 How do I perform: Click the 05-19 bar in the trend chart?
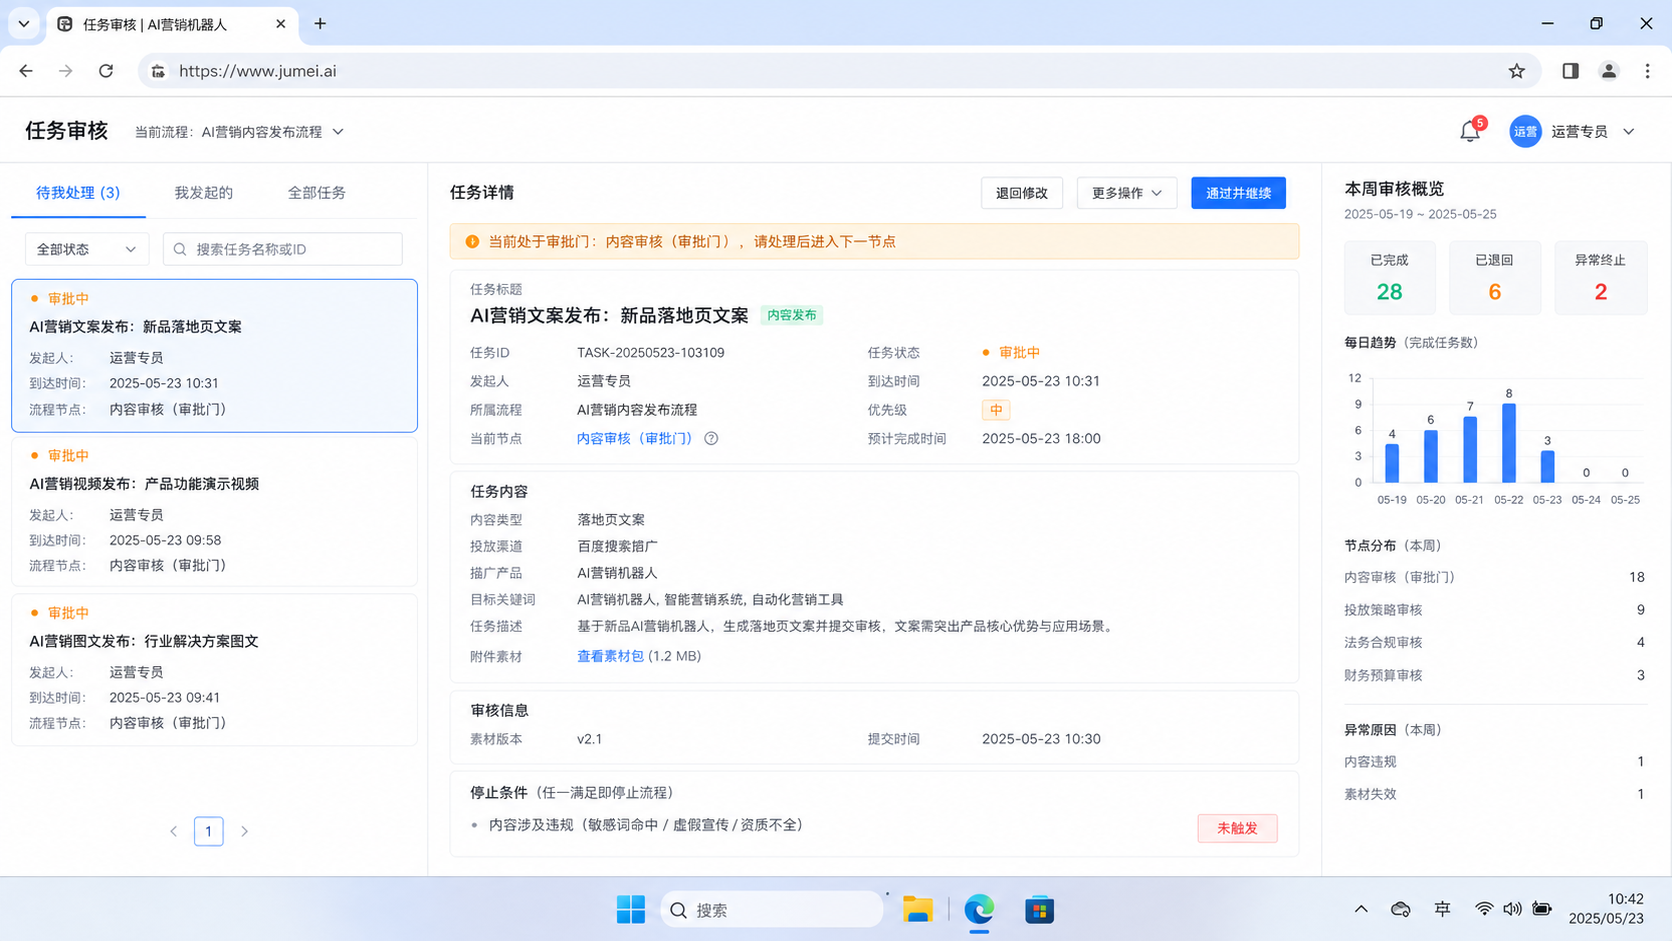pyautogui.click(x=1392, y=463)
